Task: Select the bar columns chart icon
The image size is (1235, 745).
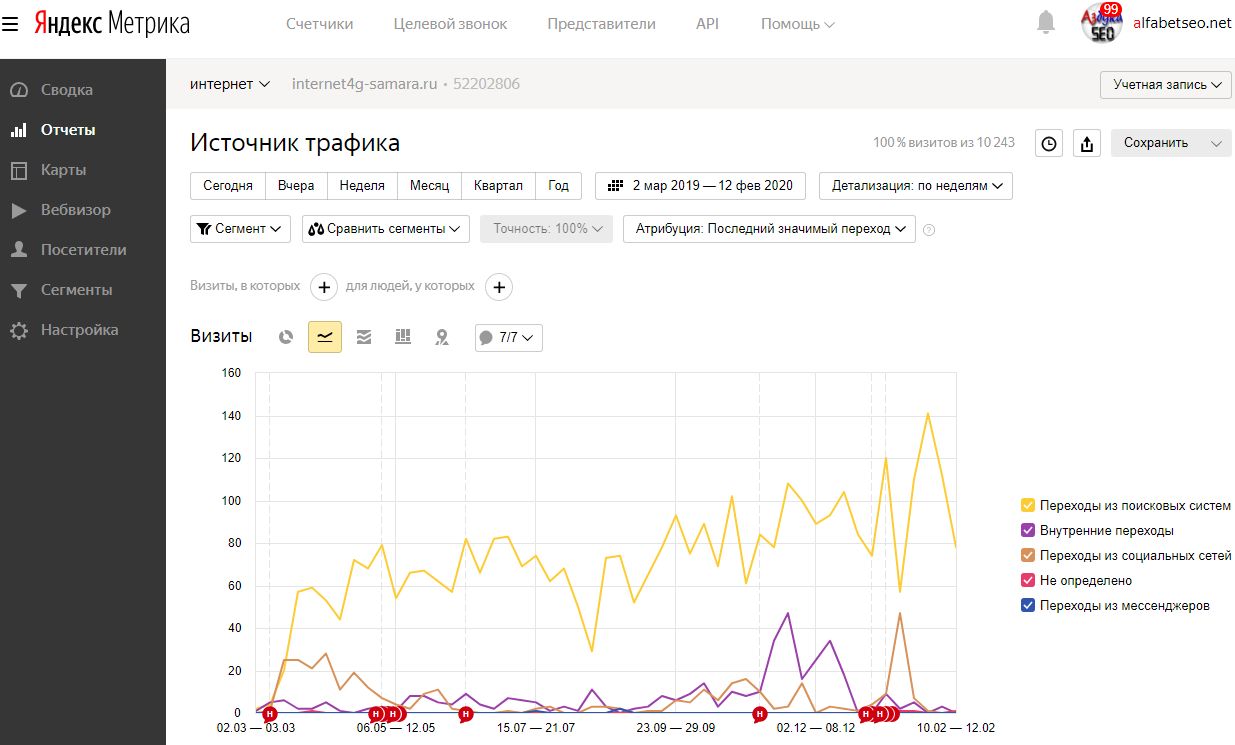Action: [x=403, y=337]
